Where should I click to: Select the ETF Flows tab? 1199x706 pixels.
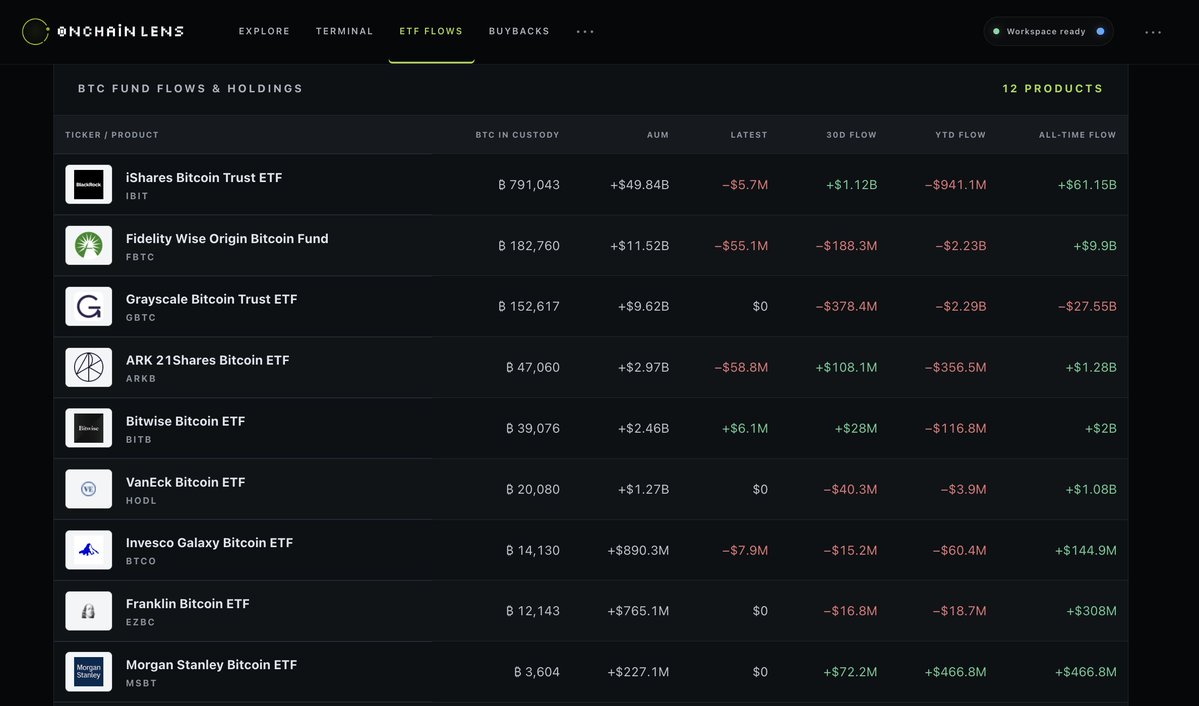pyautogui.click(x=431, y=31)
